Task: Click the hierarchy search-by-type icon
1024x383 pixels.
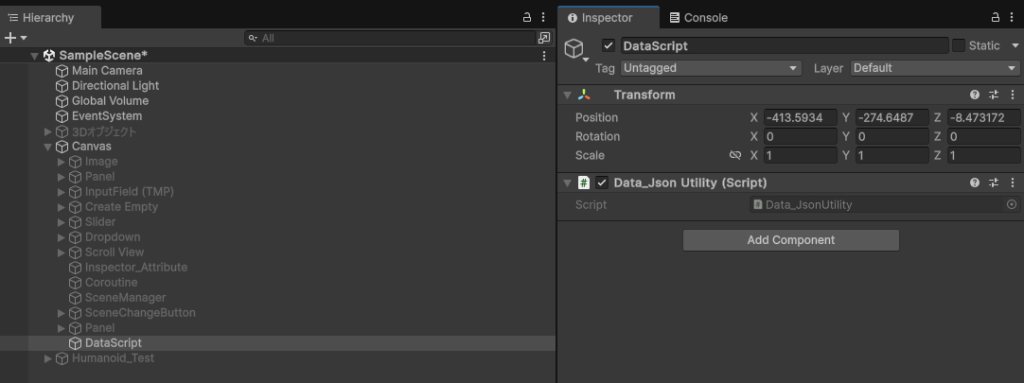Action: click(544, 38)
